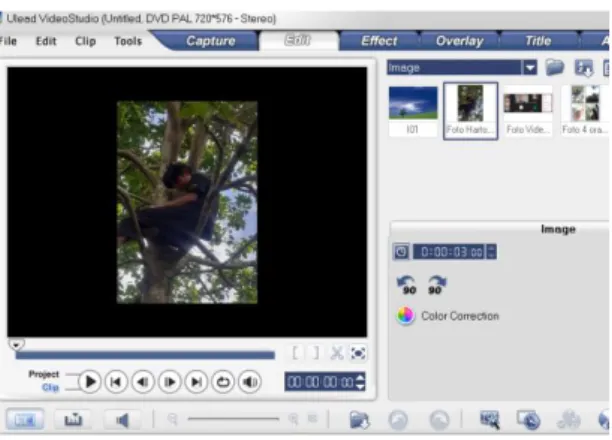Viewport: 612px width, 440px height.
Task: Click the Redo button in toolbar
Action: 439,420
